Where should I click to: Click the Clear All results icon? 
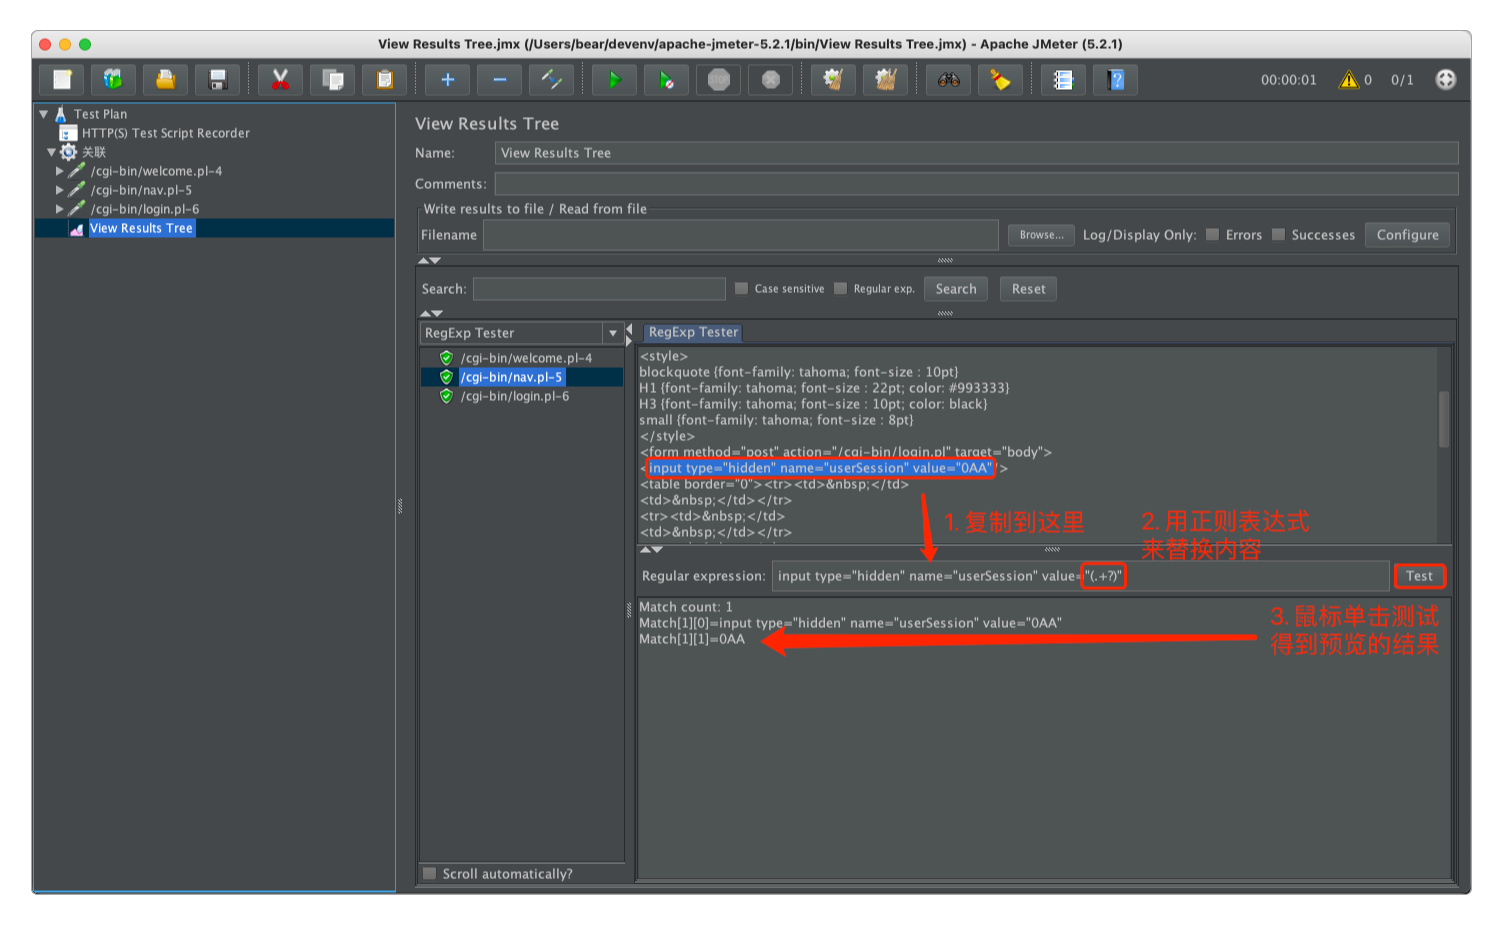[886, 80]
